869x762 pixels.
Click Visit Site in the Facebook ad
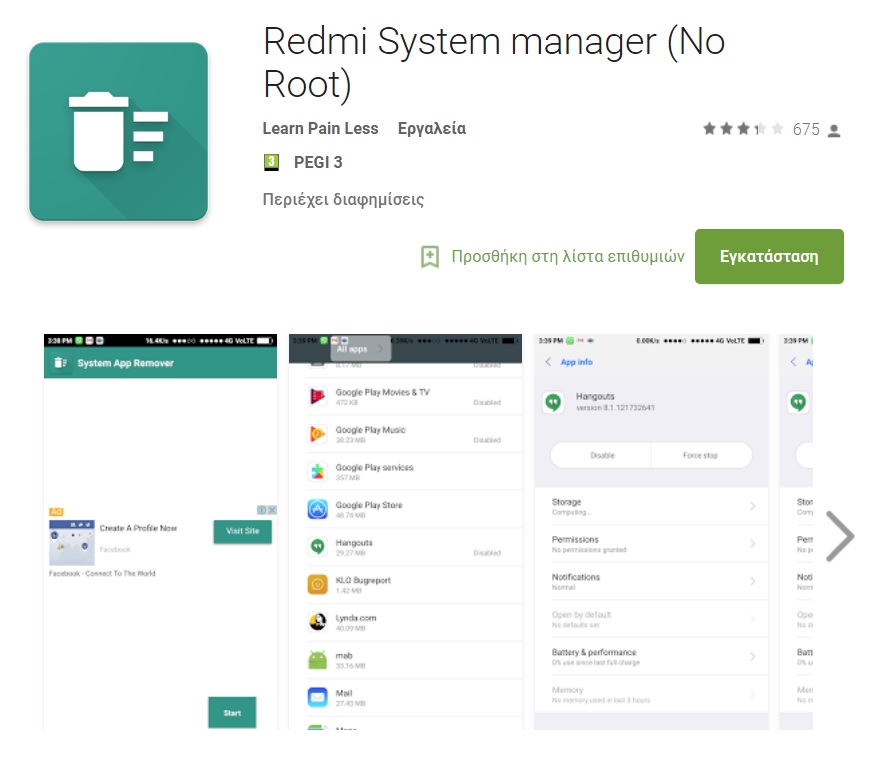242,531
